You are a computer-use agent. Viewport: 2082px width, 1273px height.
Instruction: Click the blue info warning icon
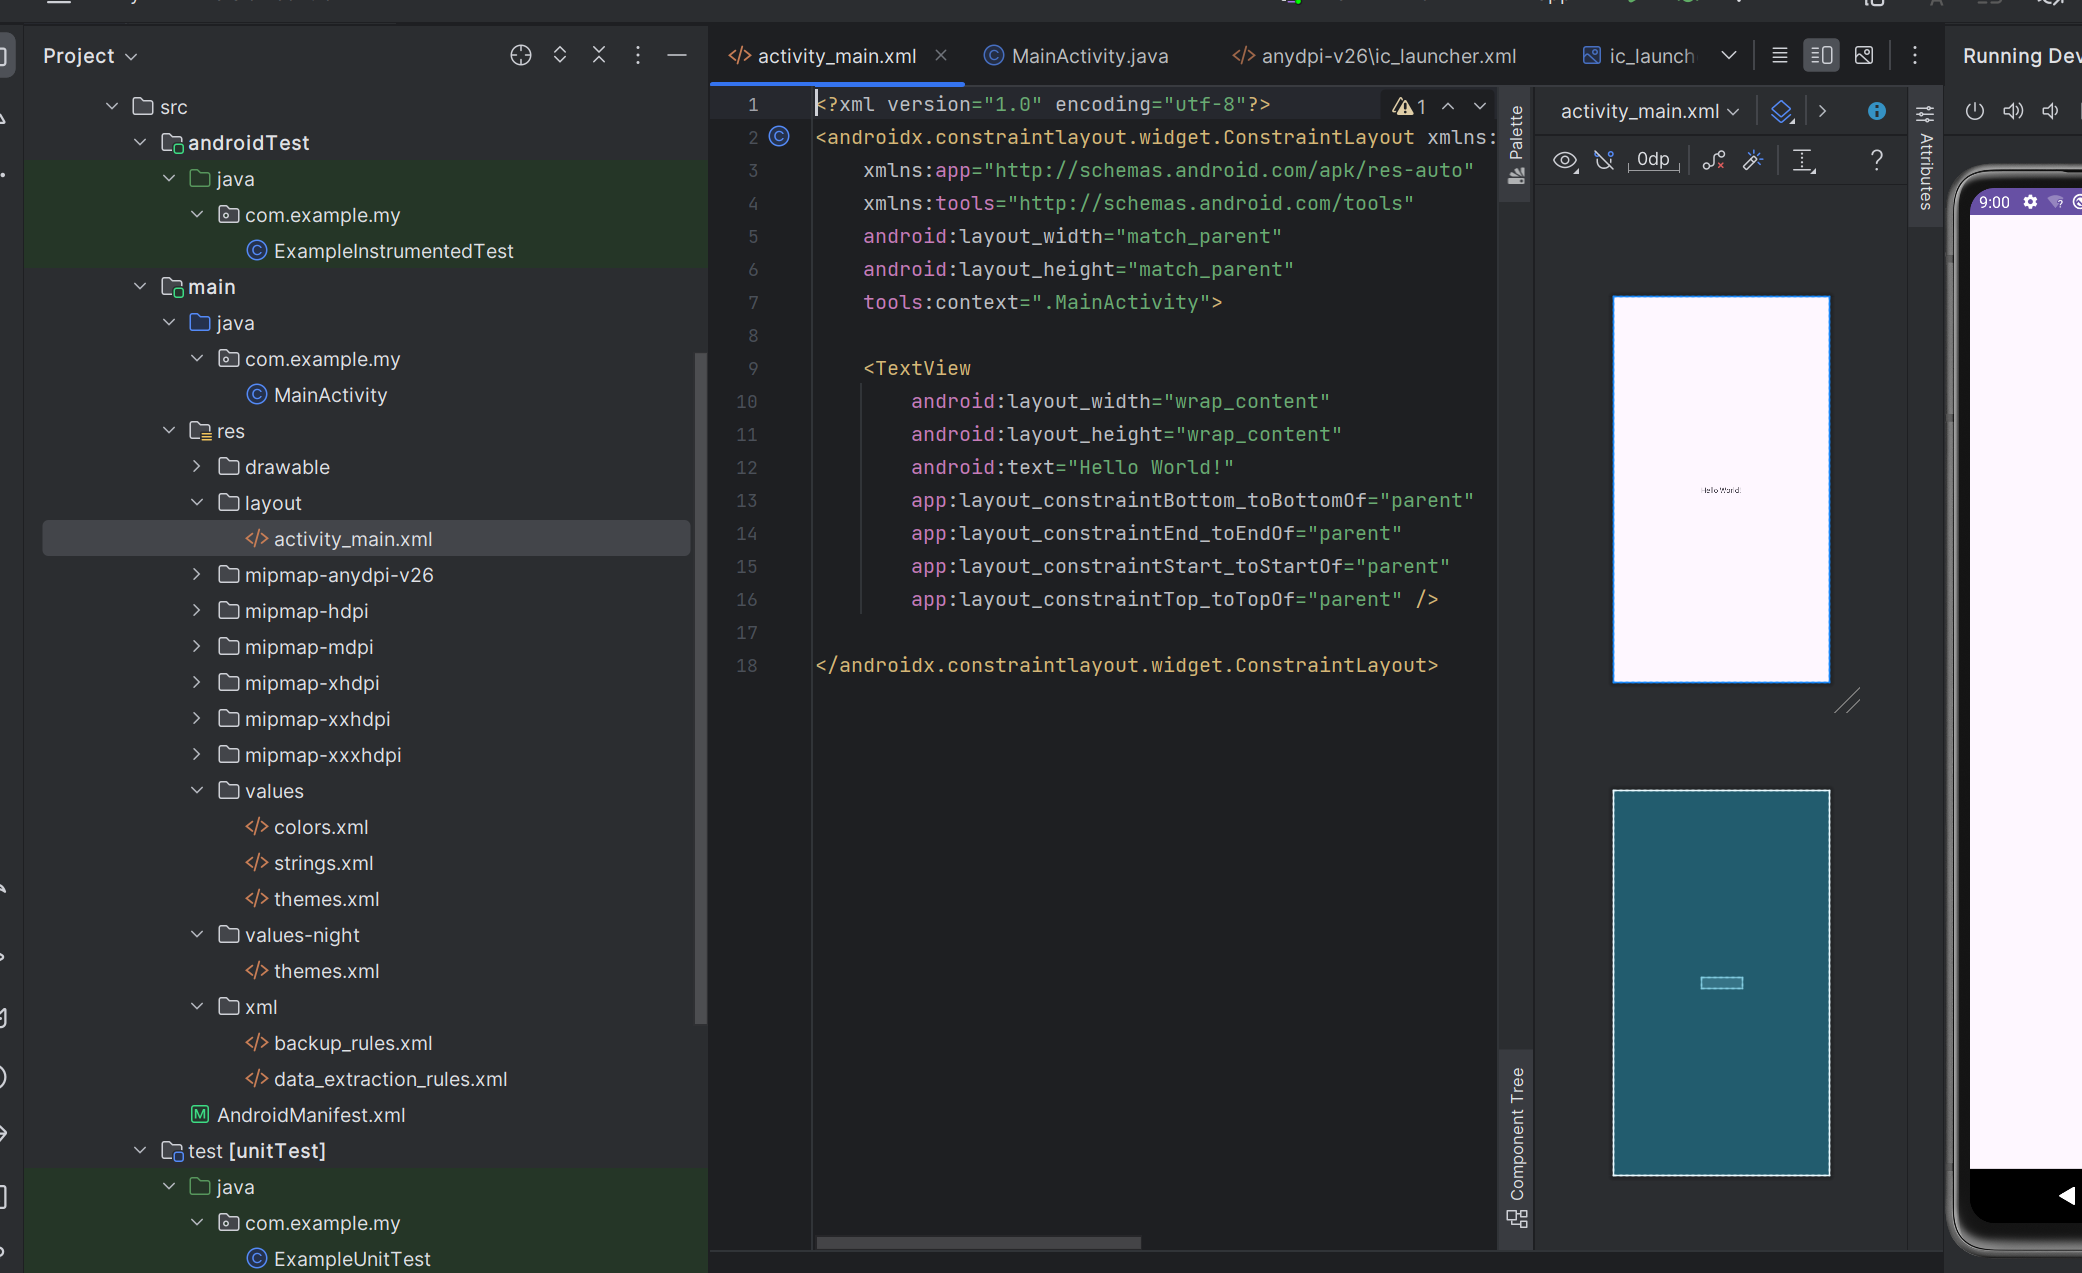click(x=1876, y=111)
